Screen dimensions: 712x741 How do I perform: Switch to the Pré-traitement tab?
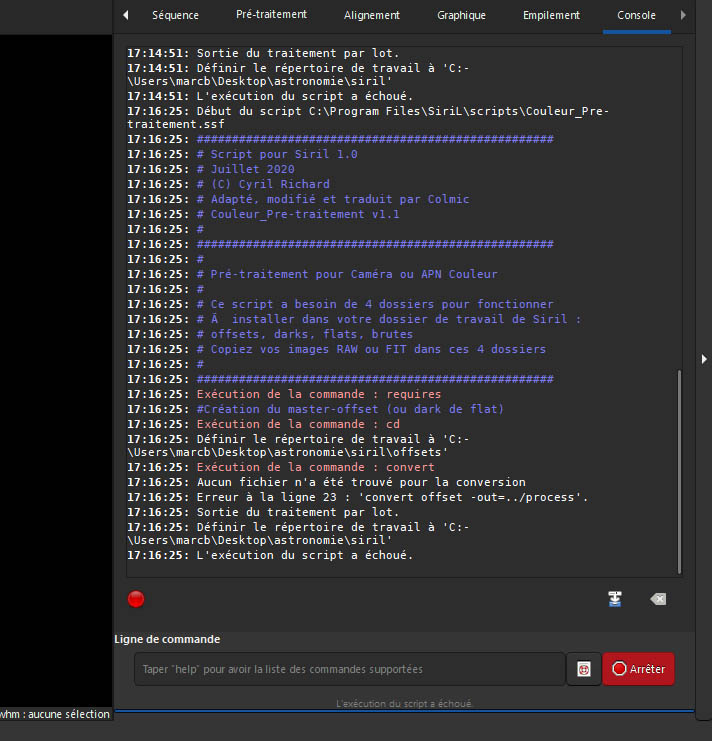pyautogui.click(x=271, y=15)
